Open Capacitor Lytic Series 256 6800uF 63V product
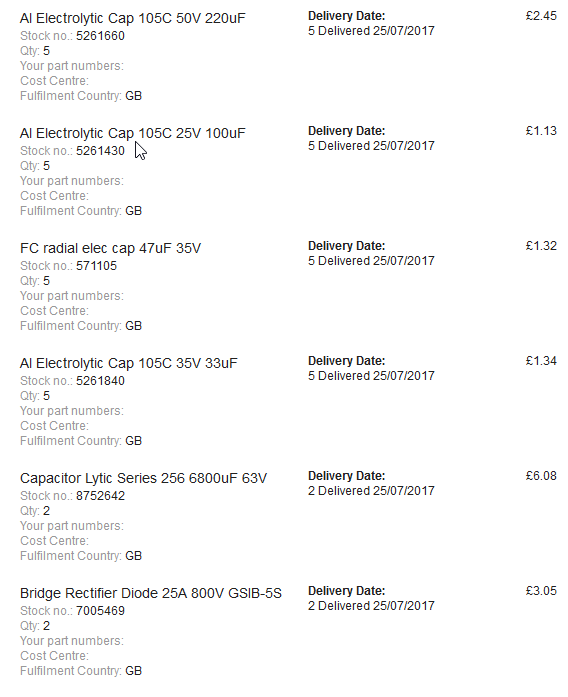 pyautogui.click(x=144, y=478)
